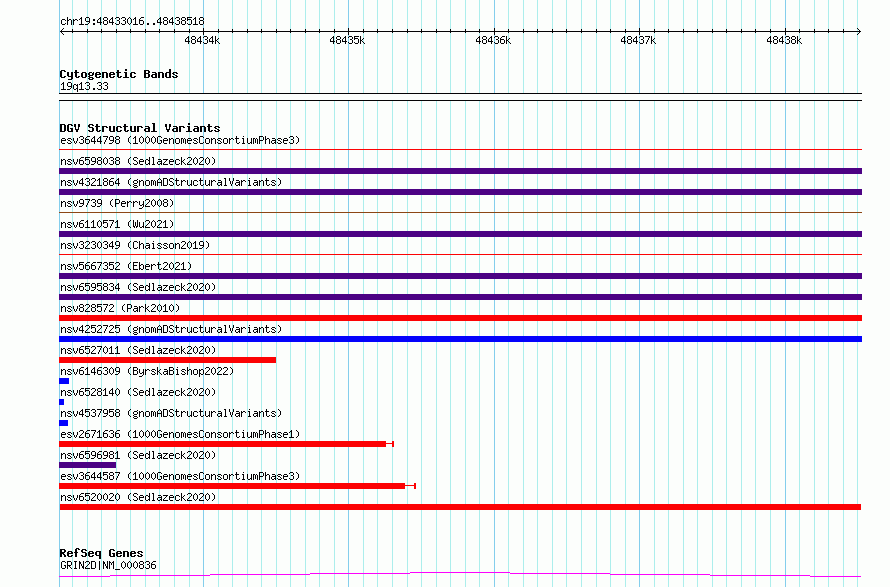Screen dimensions: 890x587
Task: Select variant label nsv5667352 (Ebert2021)
Action: (x=126, y=266)
